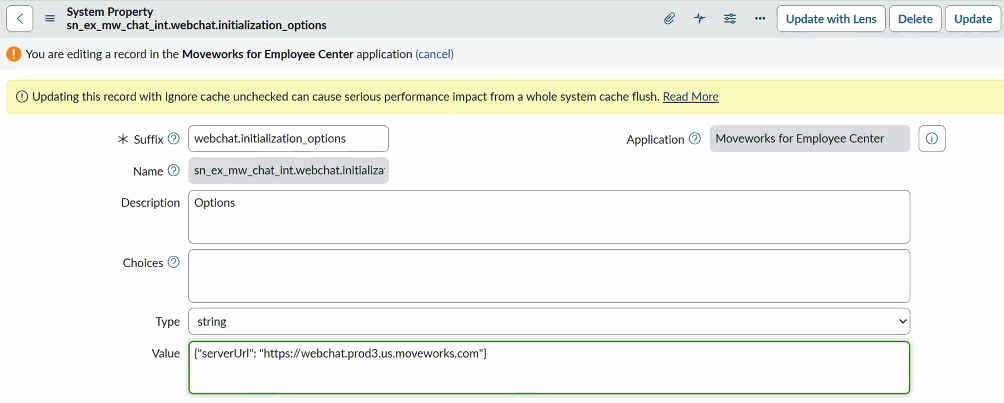Click the Value field label
Image resolution: width=1004 pixels, height=403 pixels.
pyautogui.click(x=166, y=354)
